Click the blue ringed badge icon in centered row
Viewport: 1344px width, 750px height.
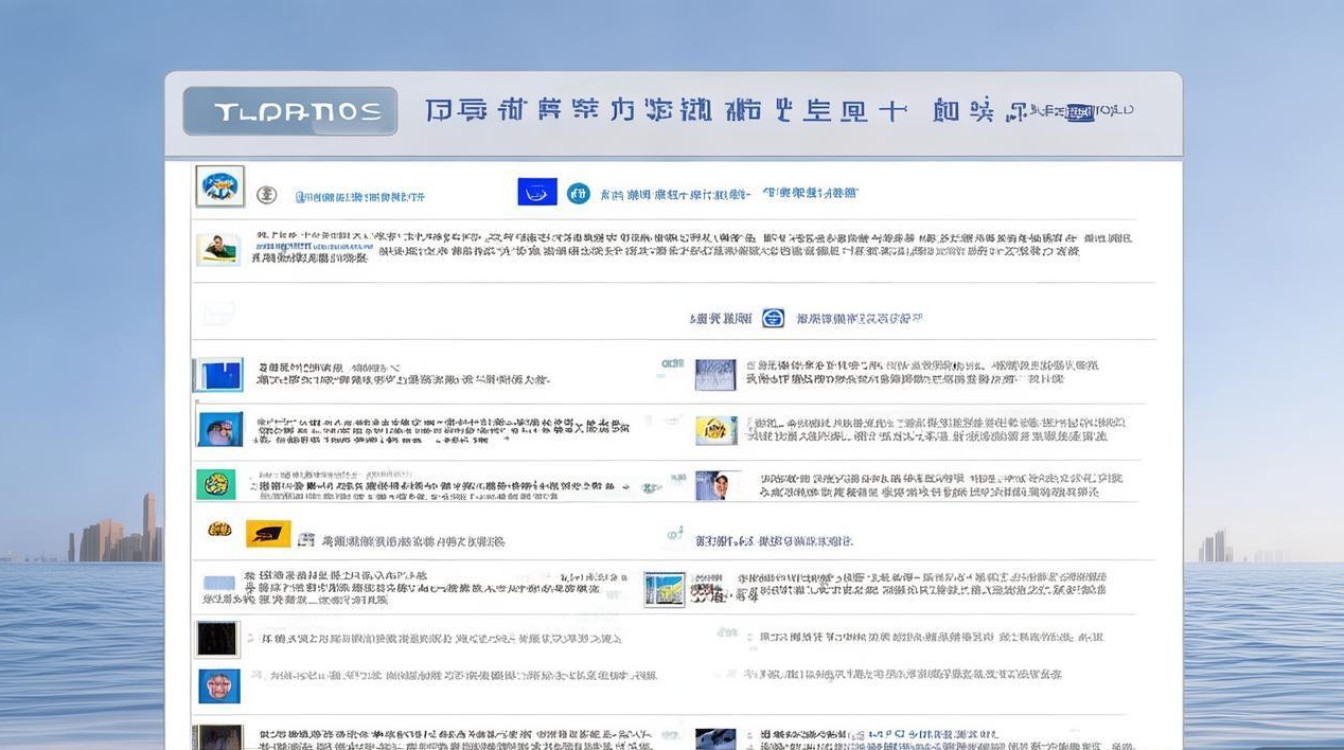click(x=773, y=318)
